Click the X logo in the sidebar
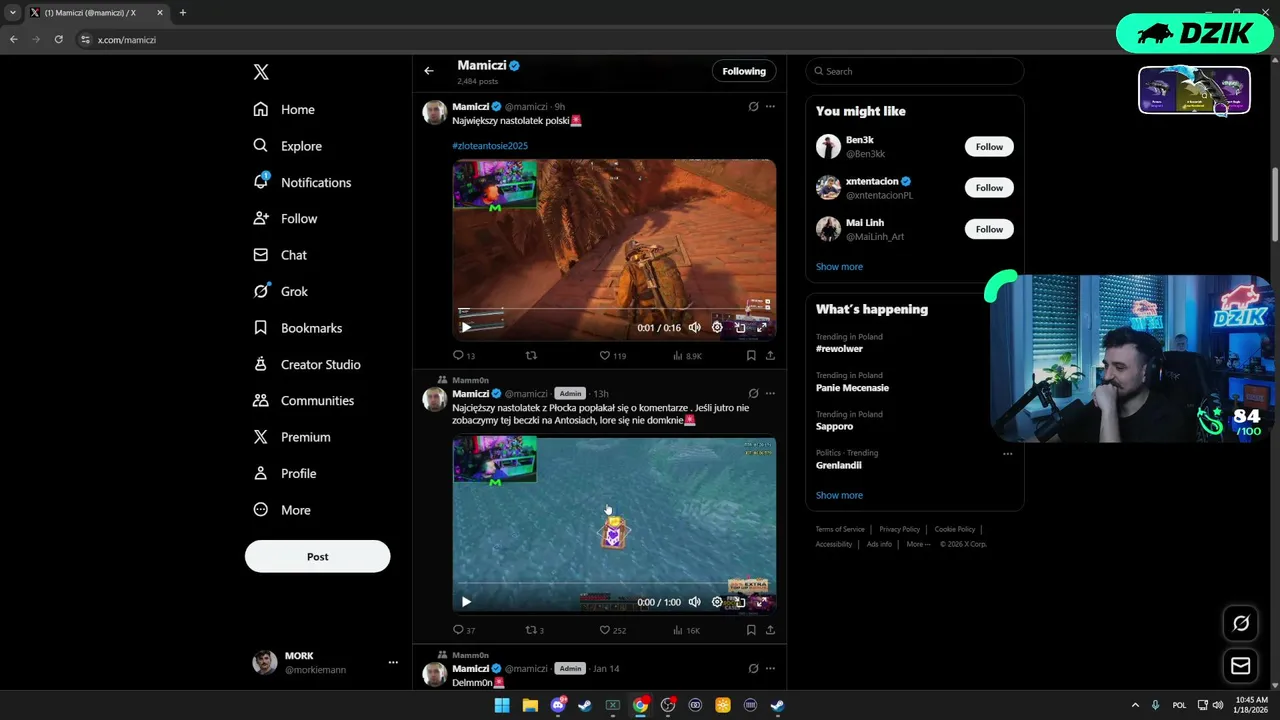The height and width of the screenshot is (720, 1280). pyautogui.click(x=261, y=72)
